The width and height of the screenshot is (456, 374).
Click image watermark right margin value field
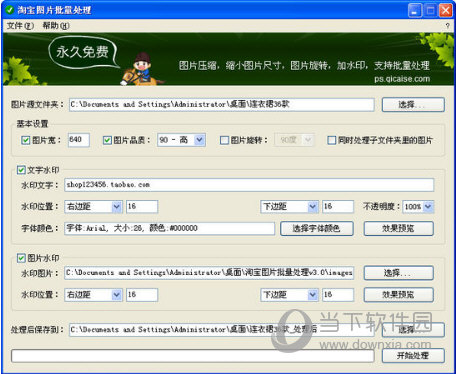pos(142,295)
